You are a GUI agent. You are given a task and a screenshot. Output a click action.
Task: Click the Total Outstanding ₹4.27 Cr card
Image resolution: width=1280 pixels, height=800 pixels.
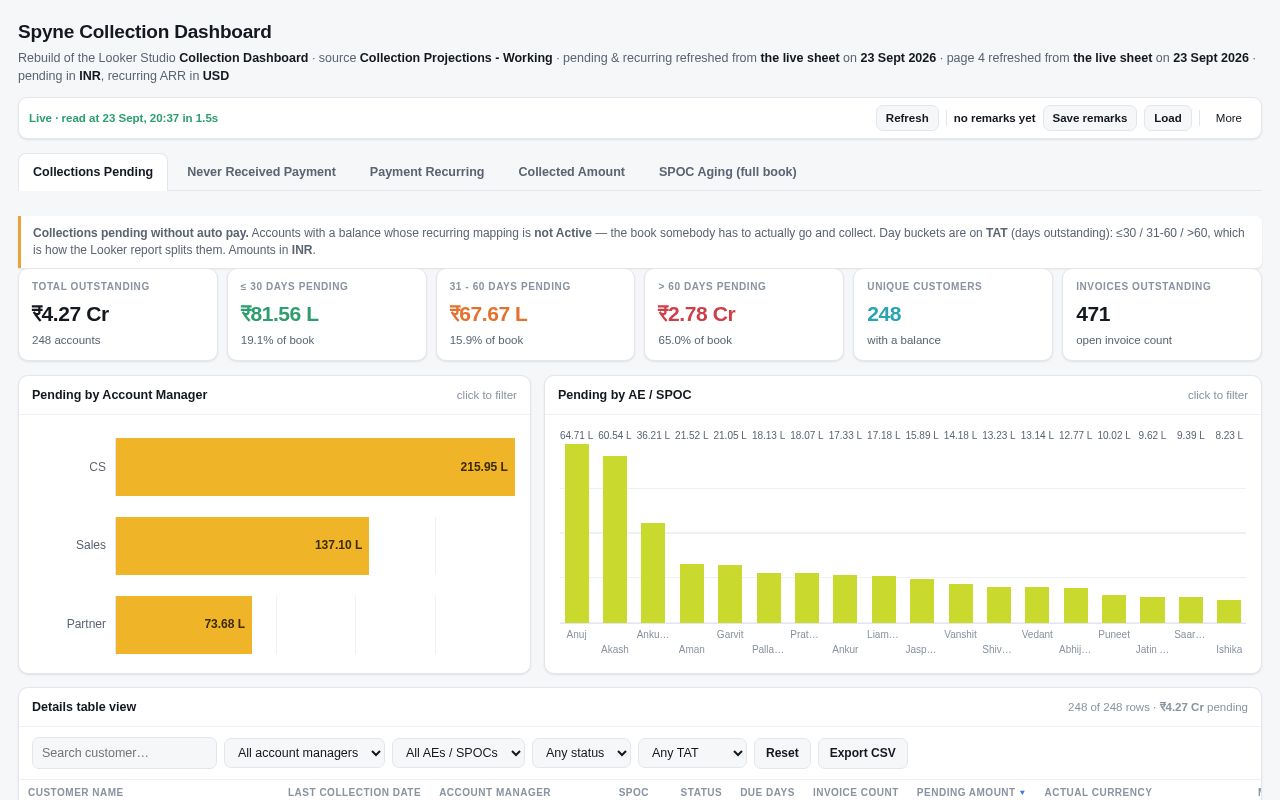(118, 314)
